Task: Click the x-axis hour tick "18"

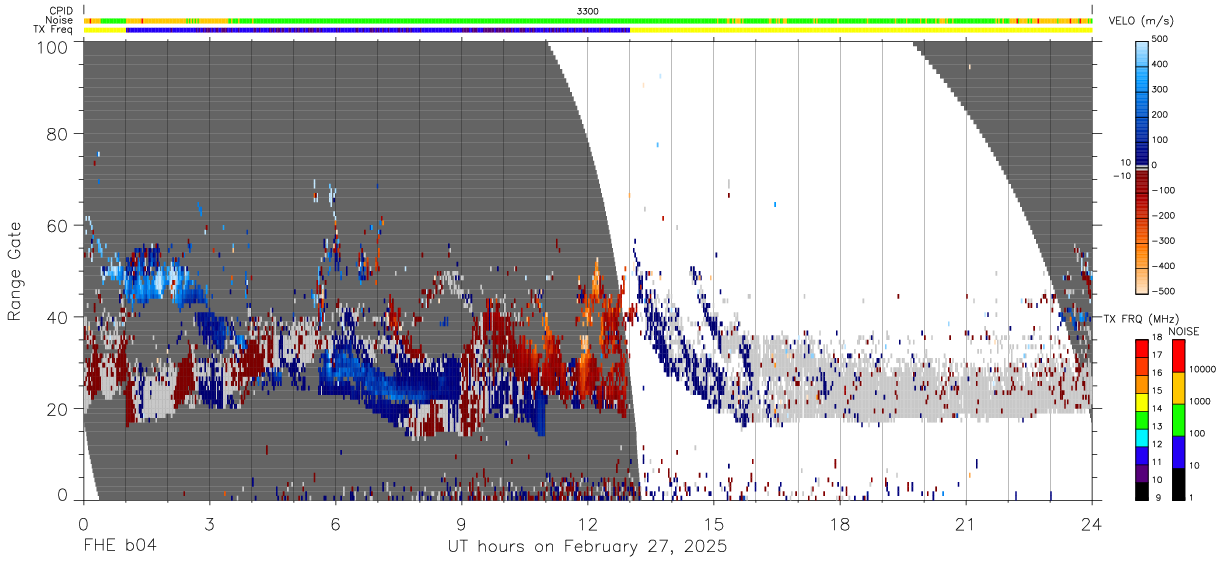Action: click(839, 524)
